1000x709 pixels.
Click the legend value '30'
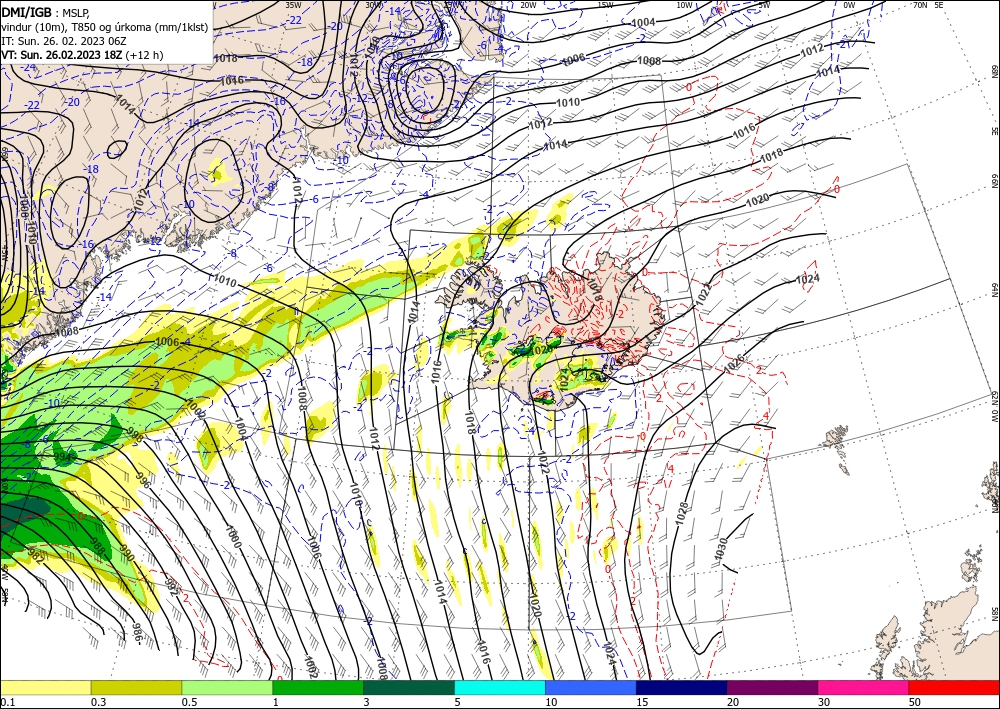[x=824, y=702]
